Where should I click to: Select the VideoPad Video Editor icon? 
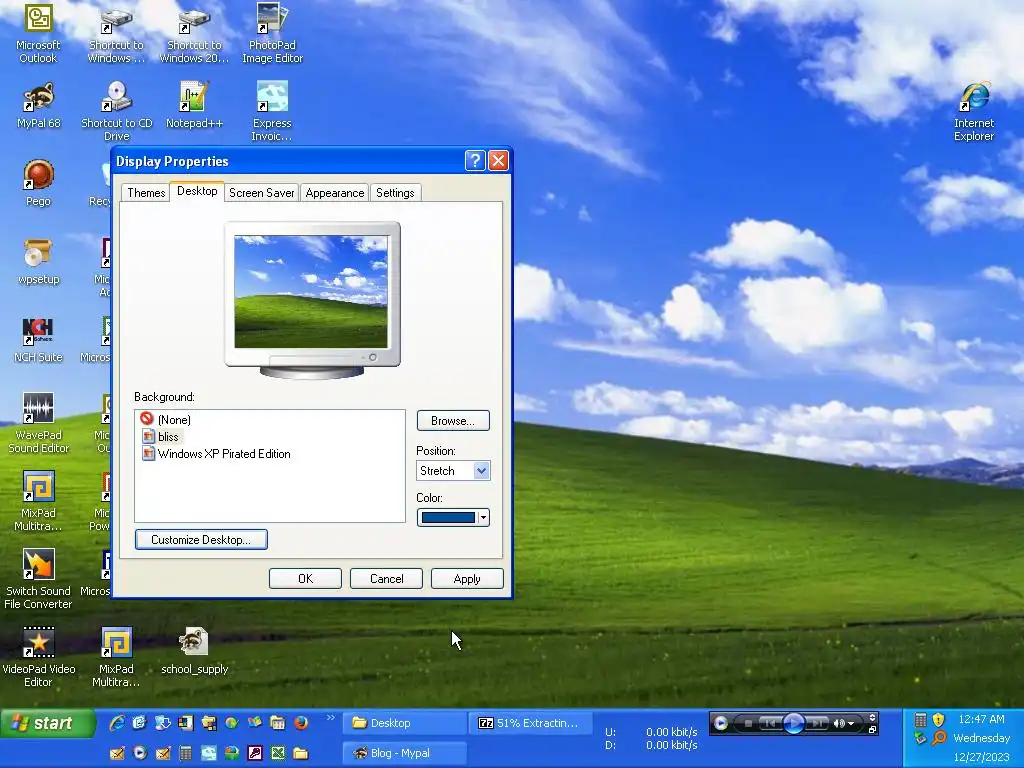pos(38,657)
